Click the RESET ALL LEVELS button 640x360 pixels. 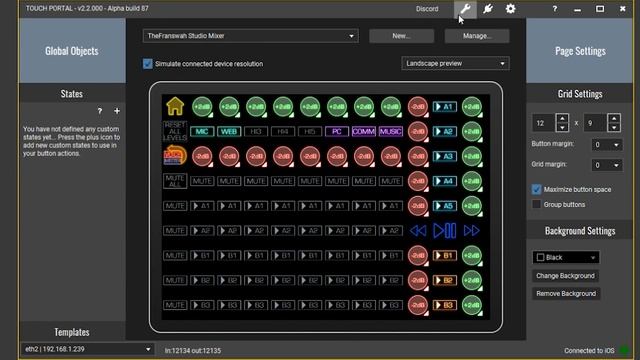(x=175, y=131)
